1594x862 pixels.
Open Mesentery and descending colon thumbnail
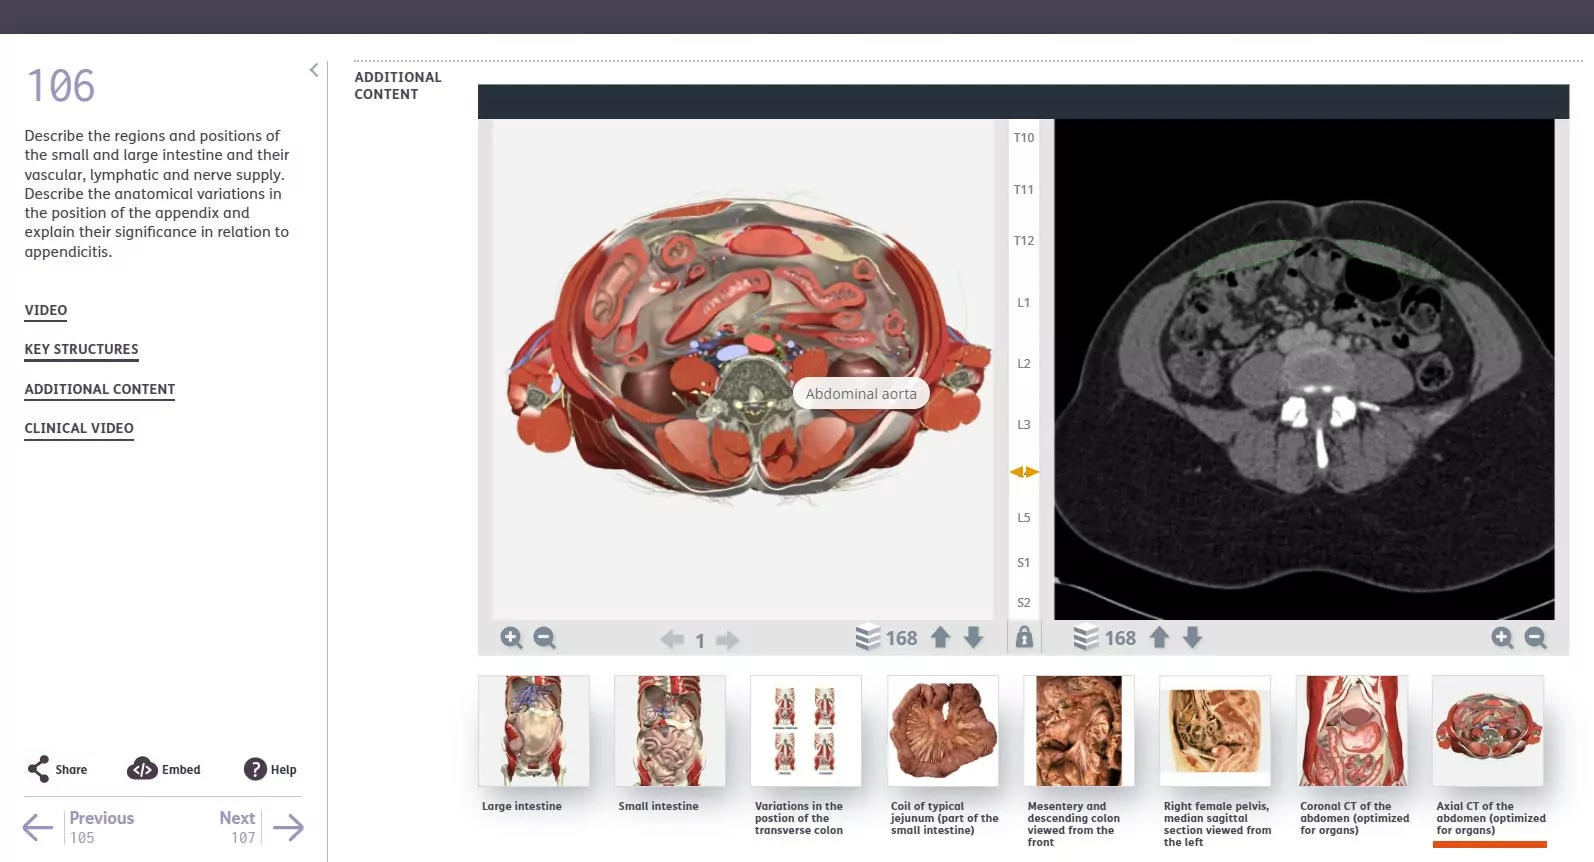click(1079, 731)
